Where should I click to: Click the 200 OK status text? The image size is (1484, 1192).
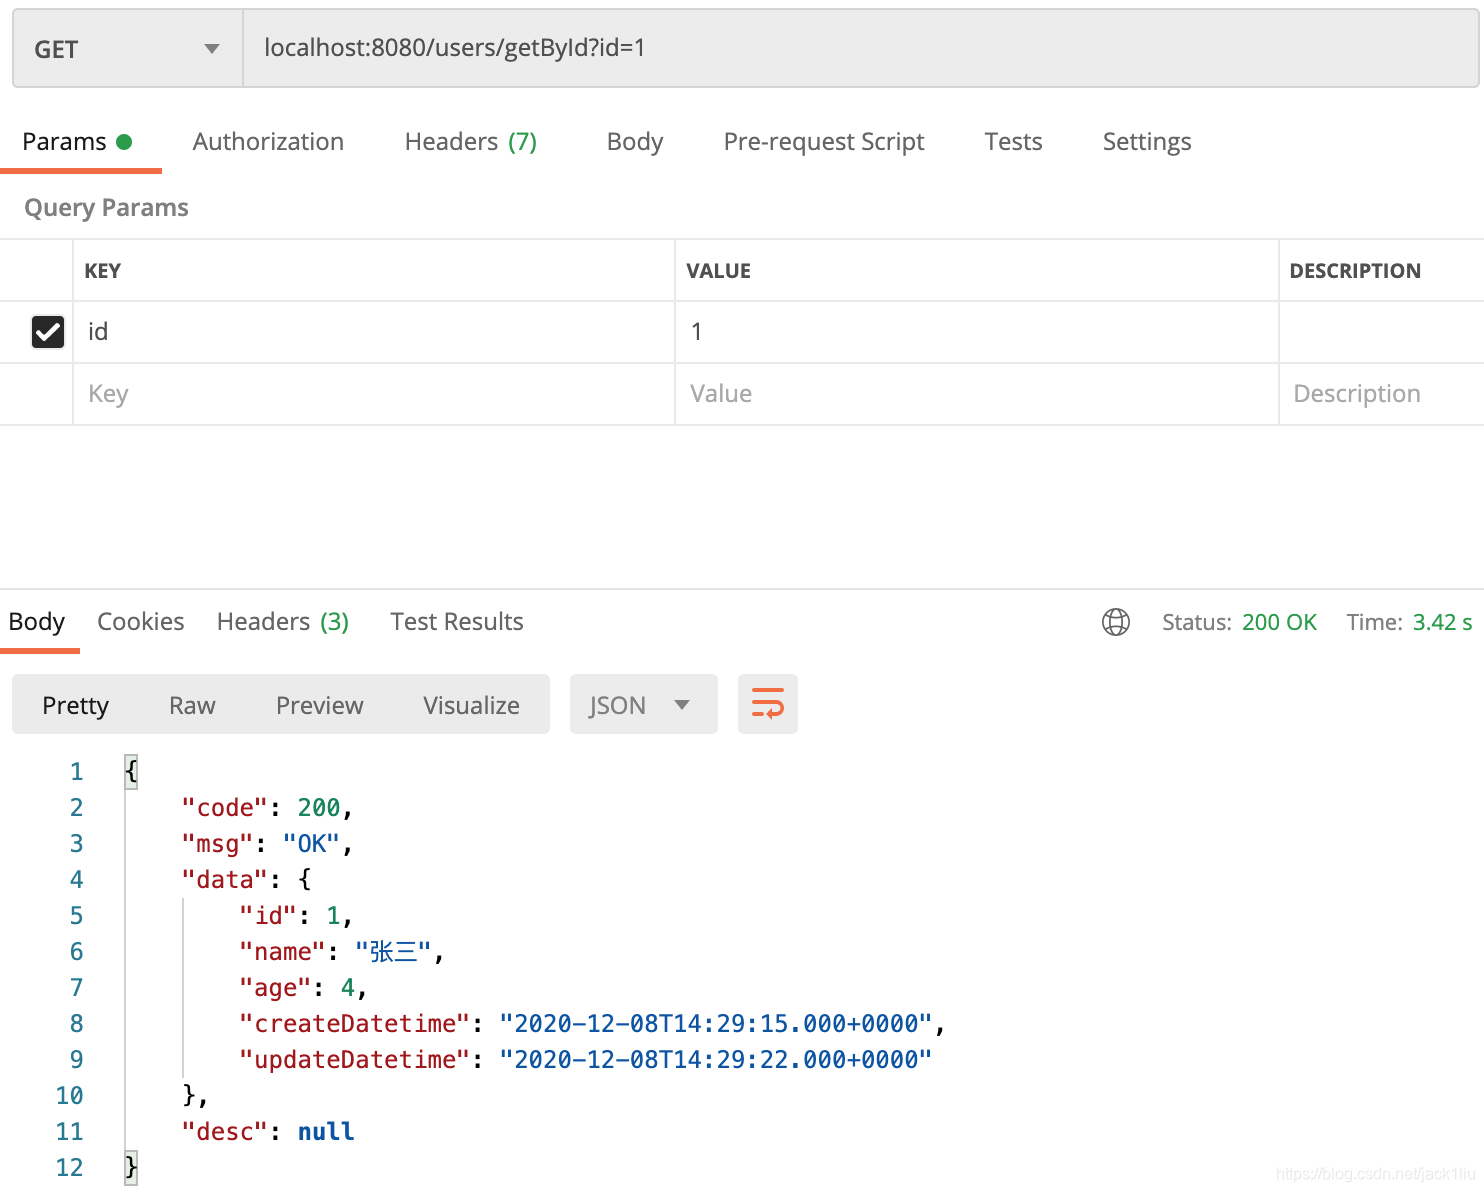pyautogui.click(x=1279, y=622)
